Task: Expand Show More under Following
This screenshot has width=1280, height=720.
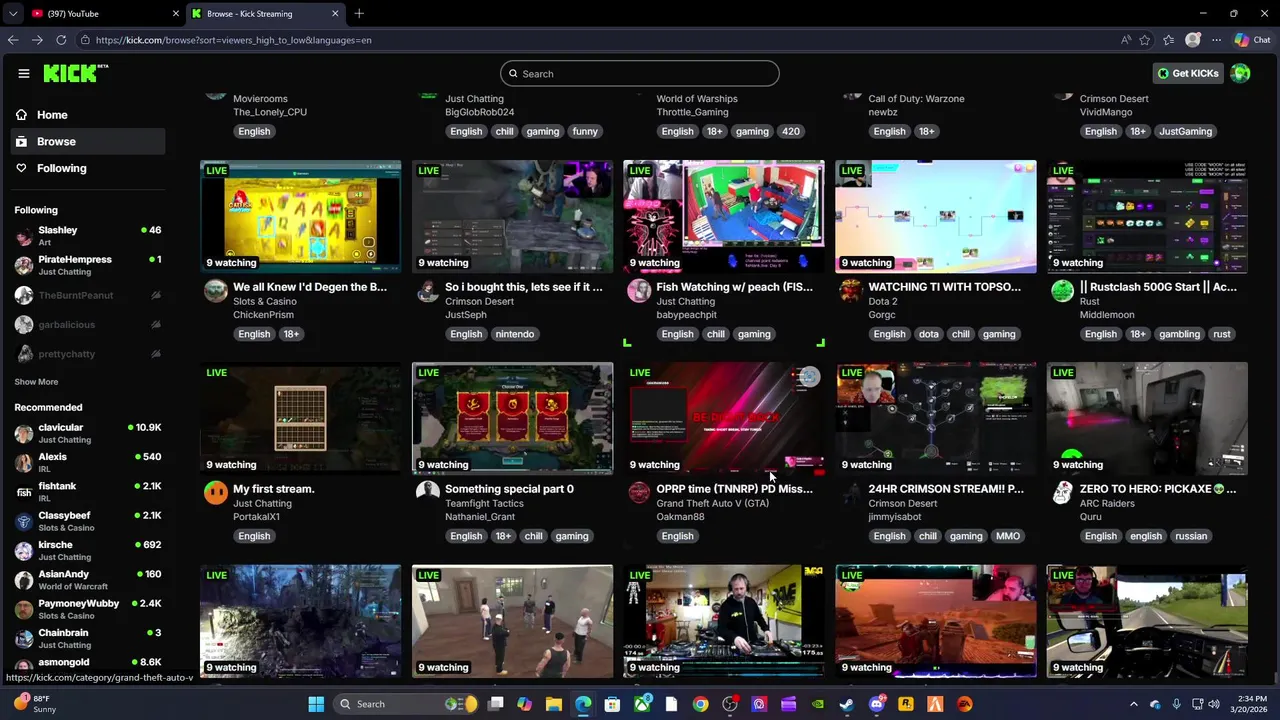Action: (36, 382)
